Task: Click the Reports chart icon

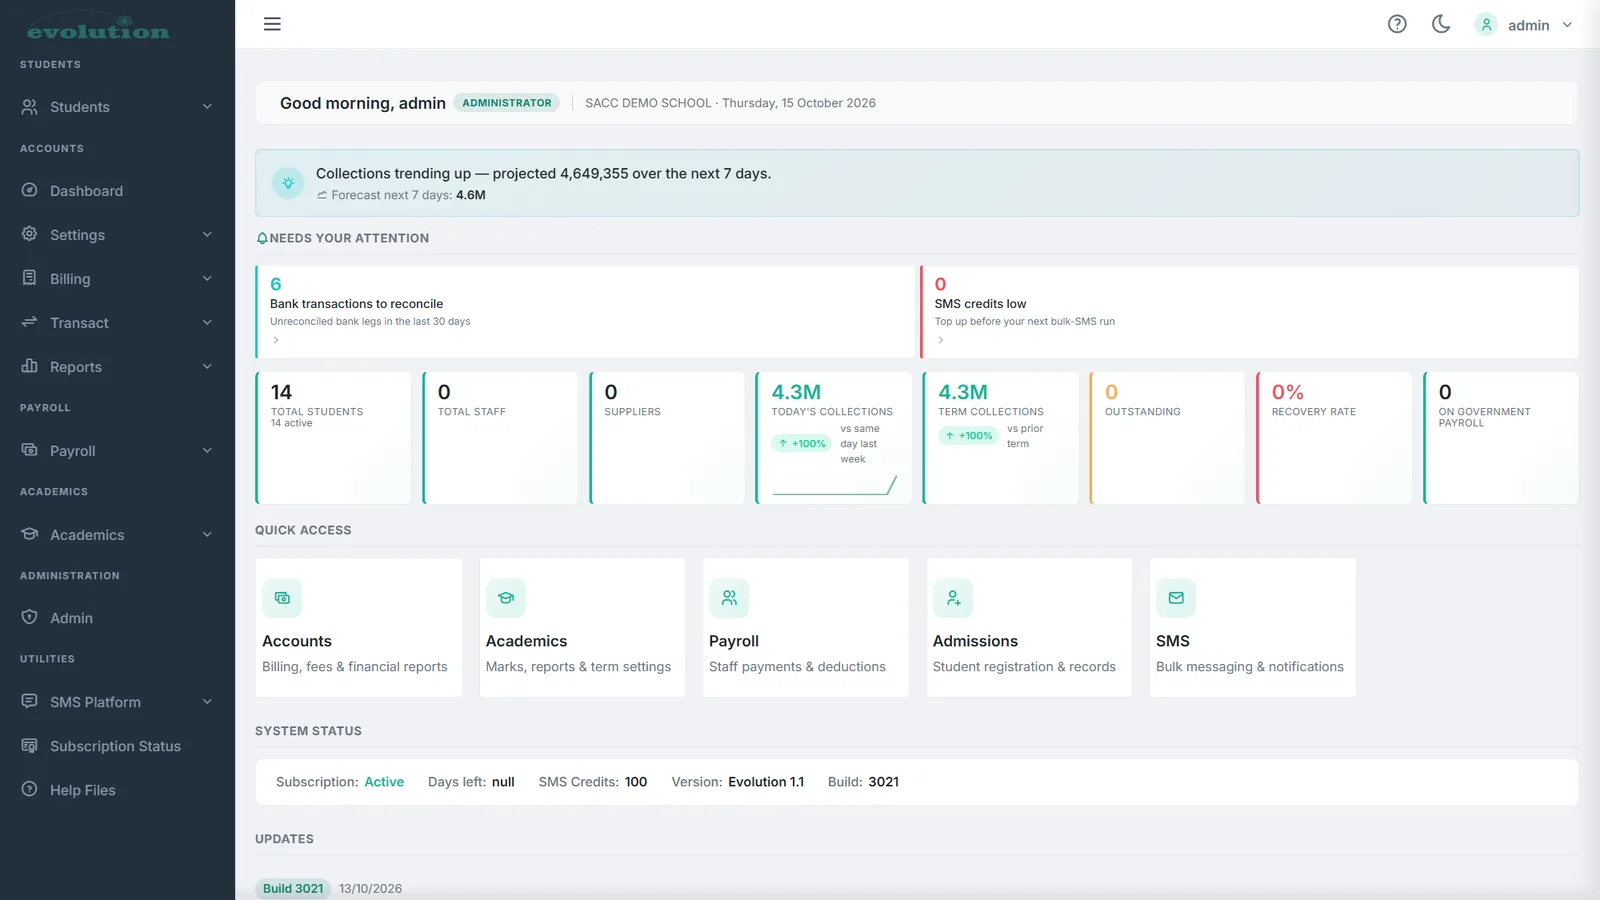Action: (x=30, y=366)
